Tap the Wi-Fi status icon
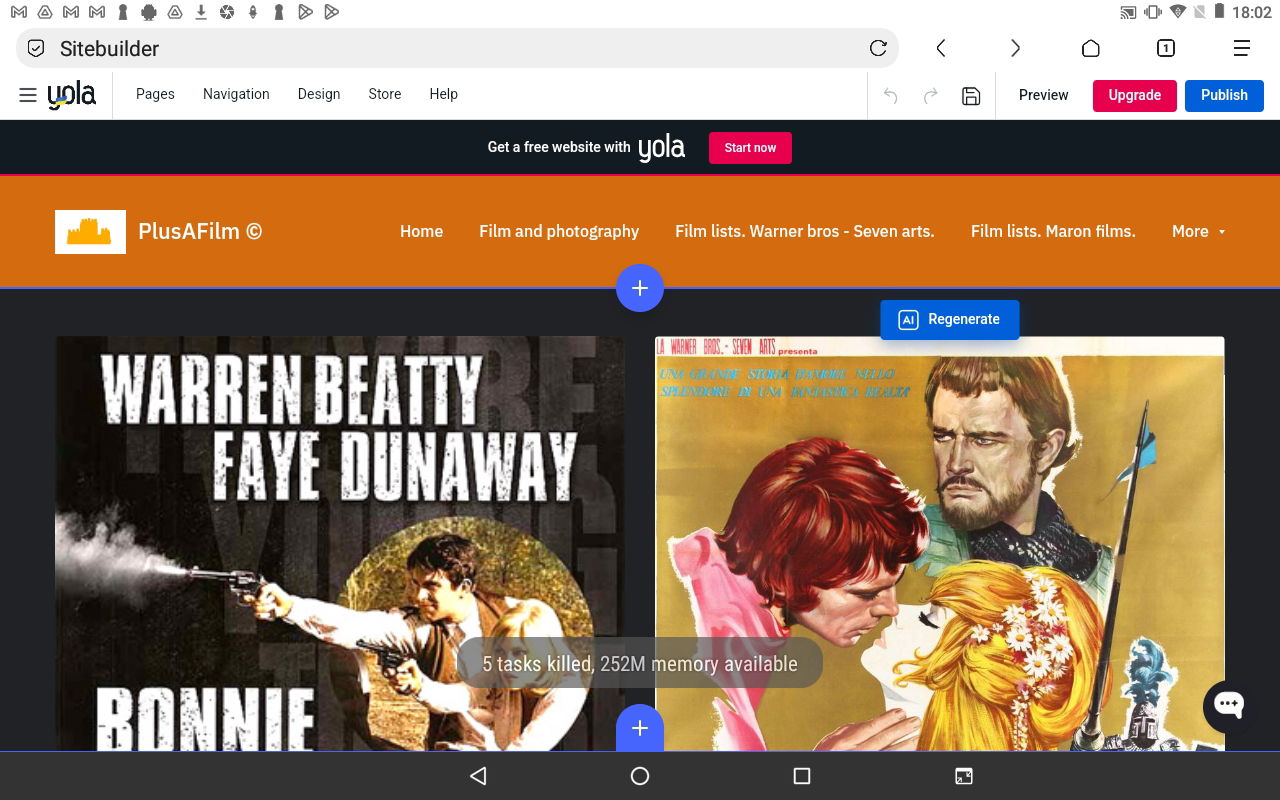 pyautogui.click(x=1178, y=12)
